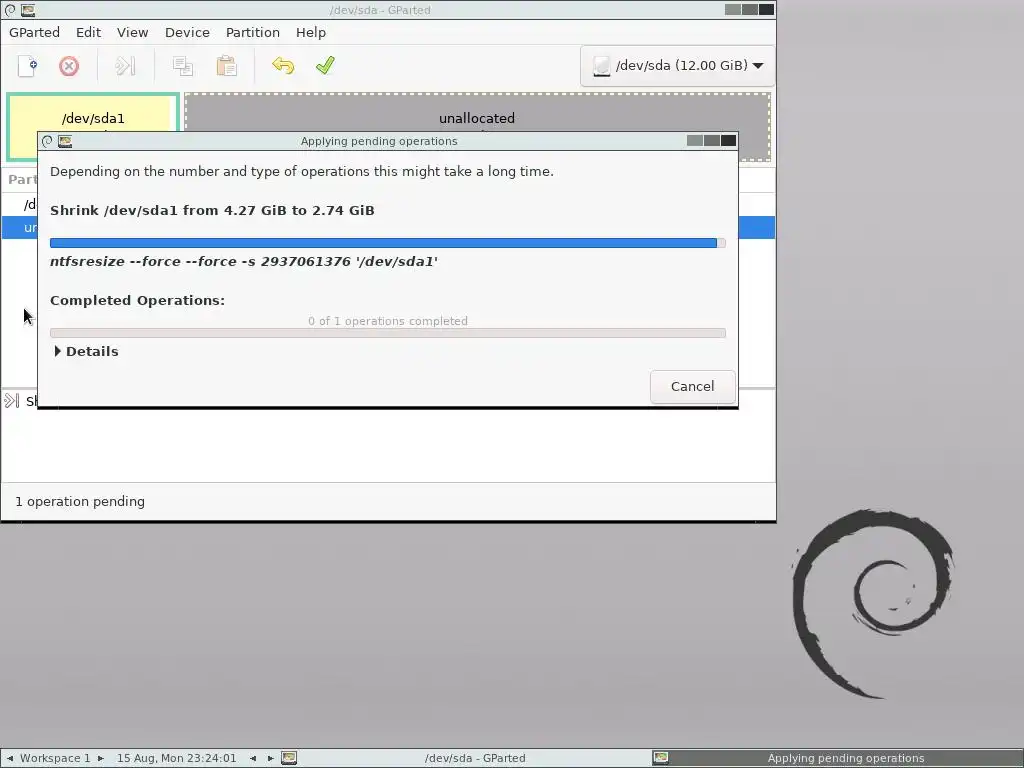Screen dimensions: 1024x768
Task: Click the Delete partition red icon
Action: (x=69, y=66)
